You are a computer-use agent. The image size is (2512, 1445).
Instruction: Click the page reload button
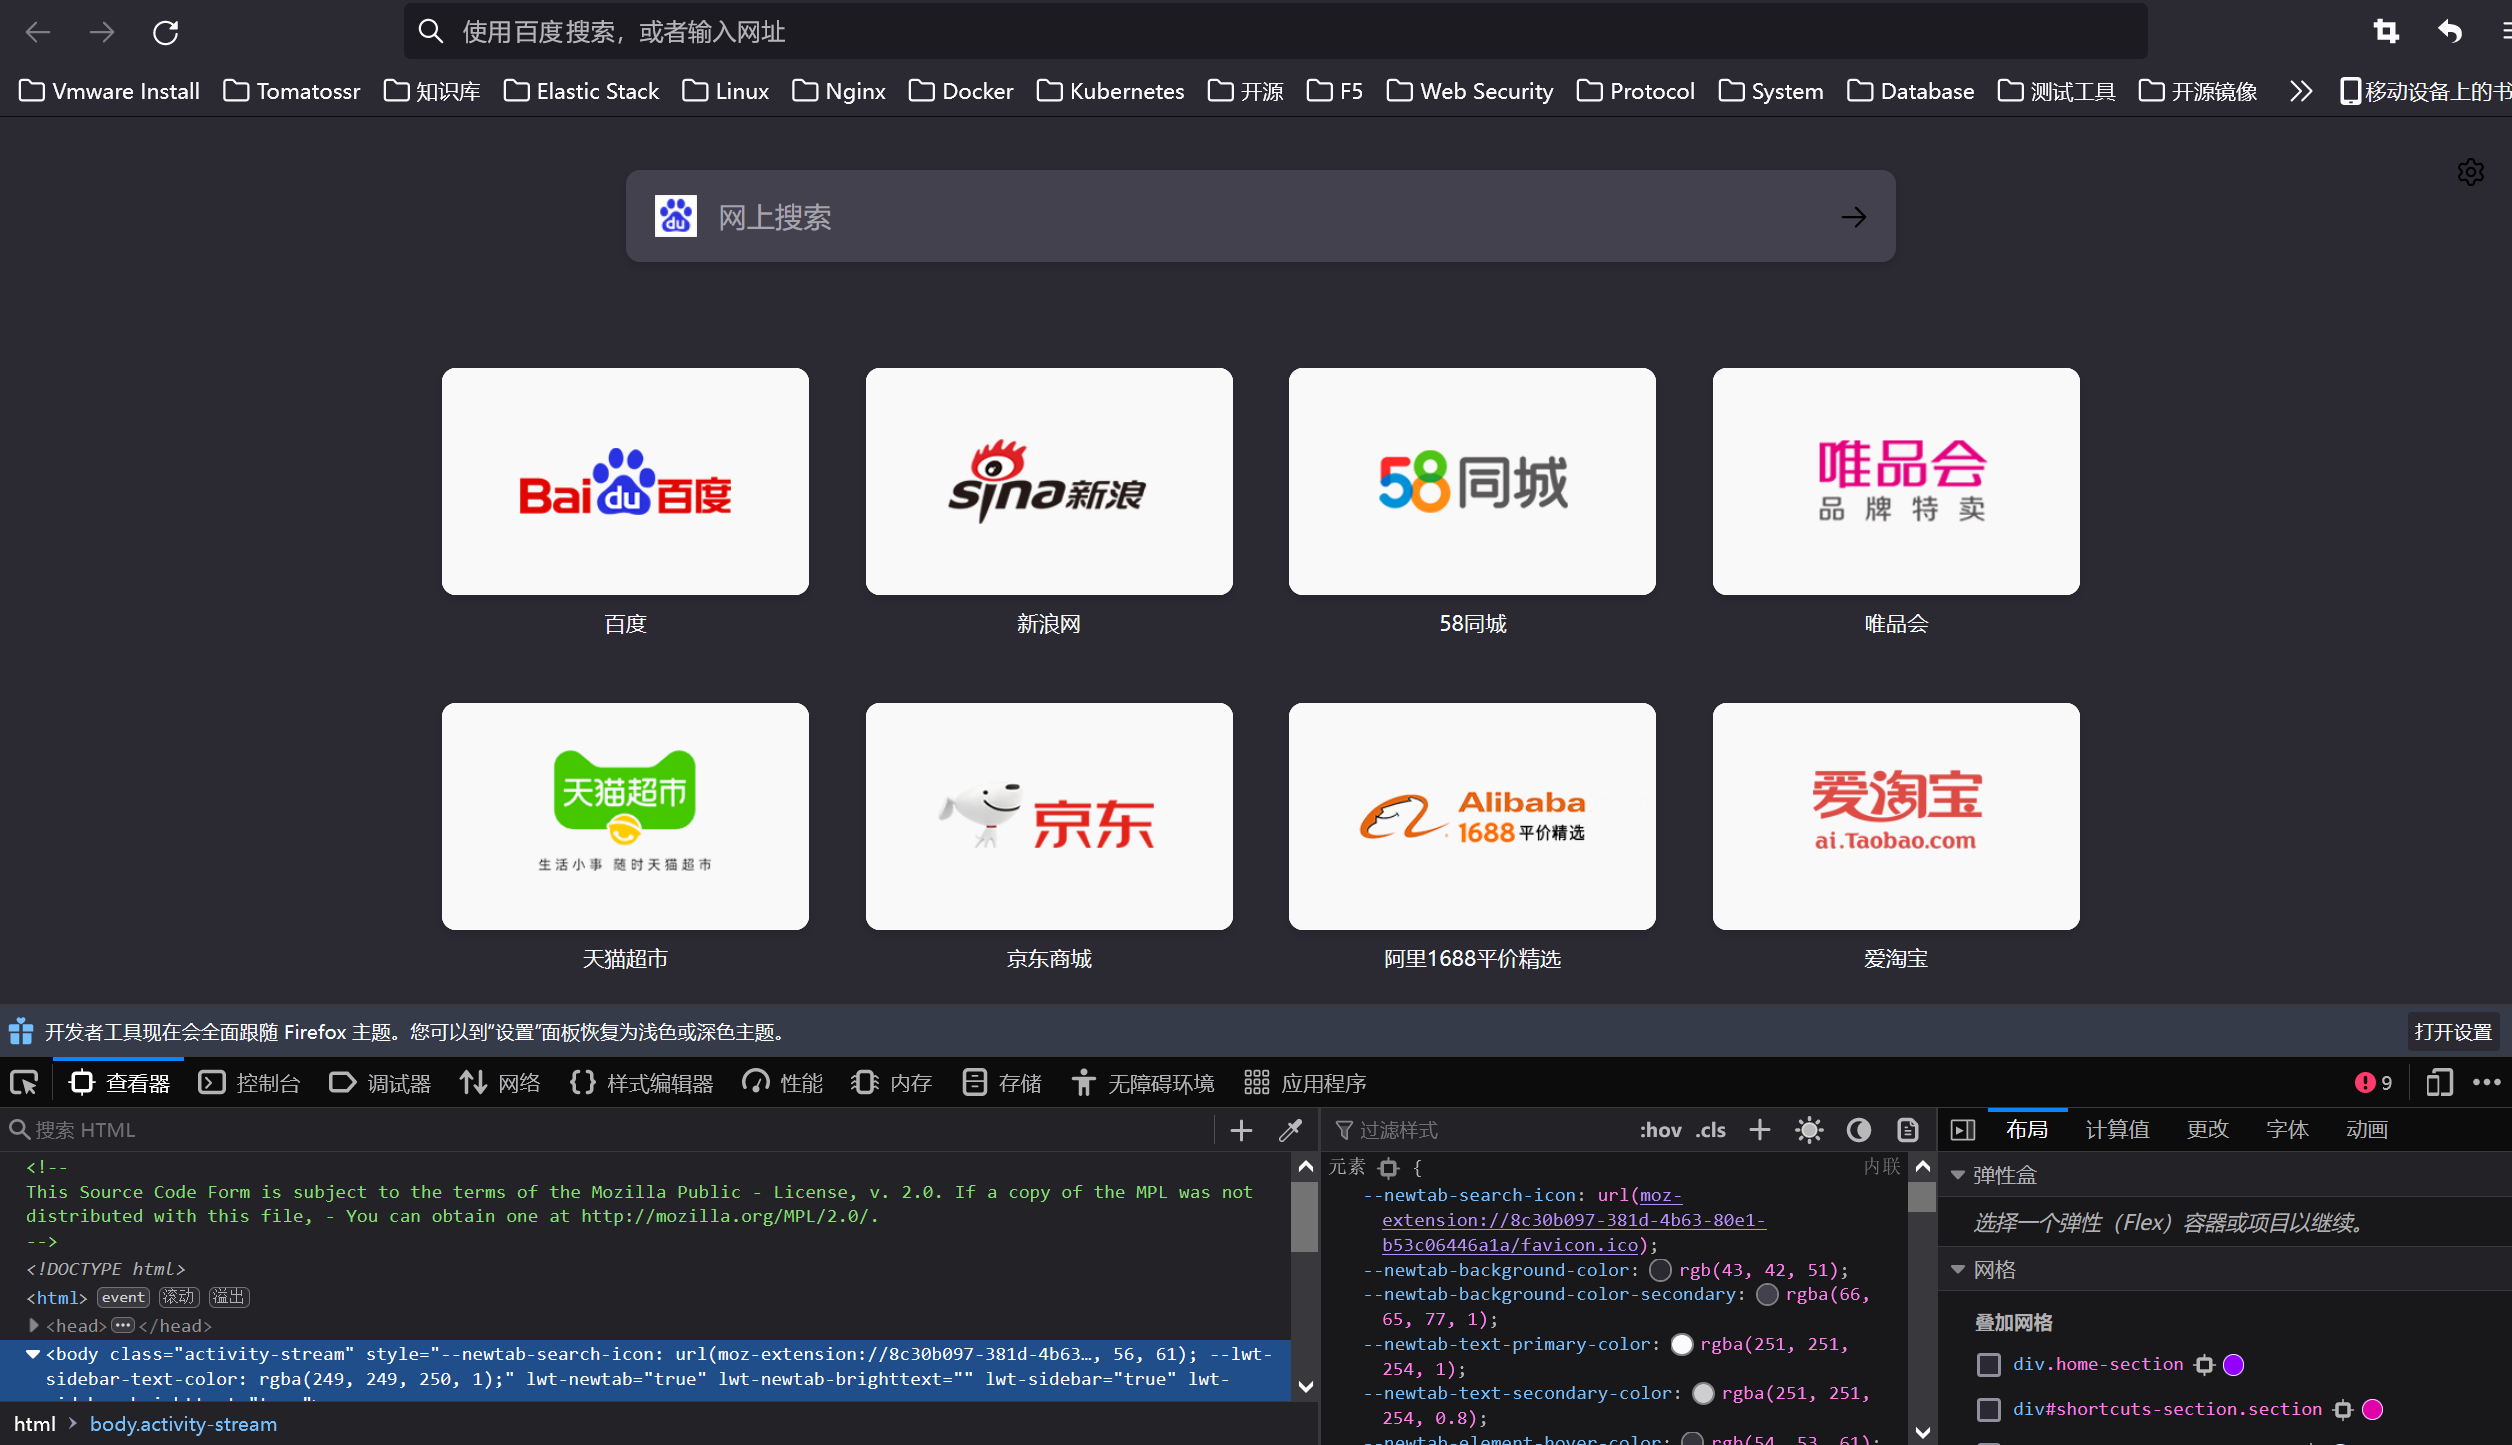pyautogui.click(x=166, y=32)
